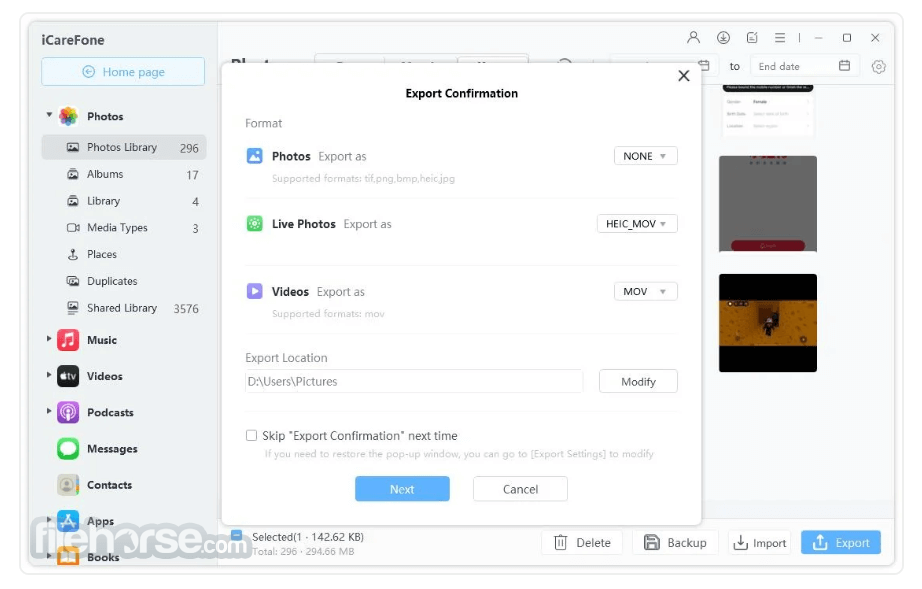Select the top form screenshot thumbnail
Viewport: 922px width, 589px height.
pos(768,111)
